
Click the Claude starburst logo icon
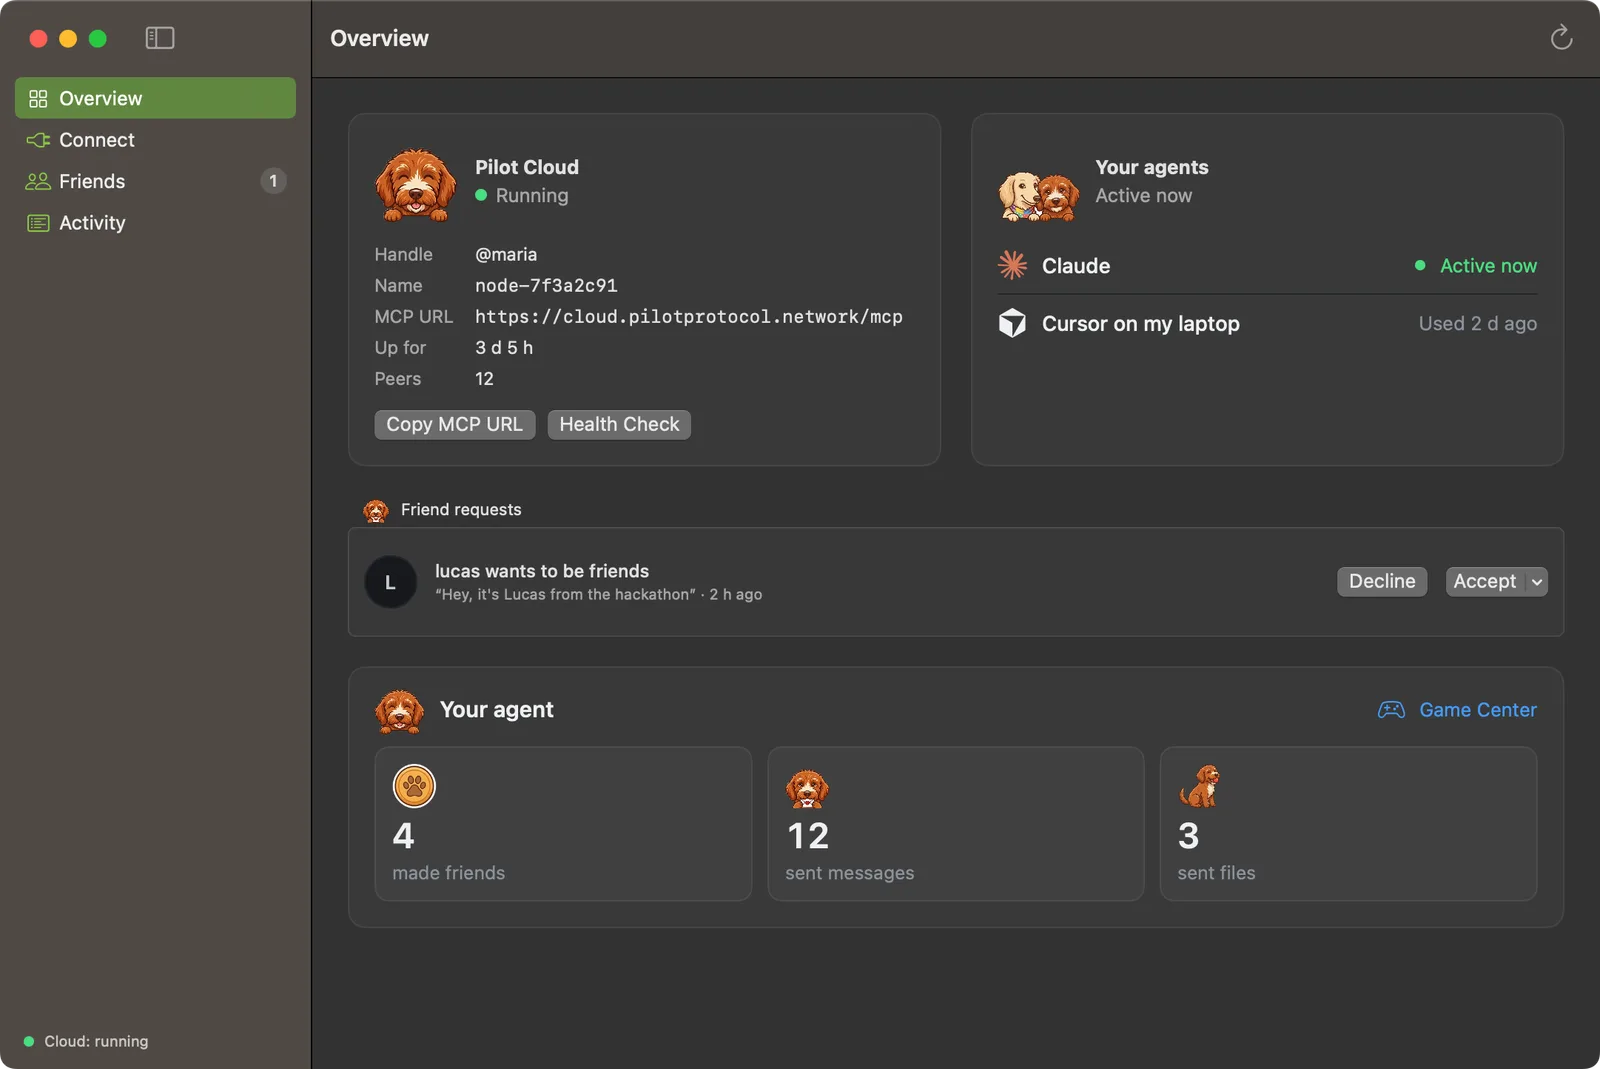pos(1012,265)
